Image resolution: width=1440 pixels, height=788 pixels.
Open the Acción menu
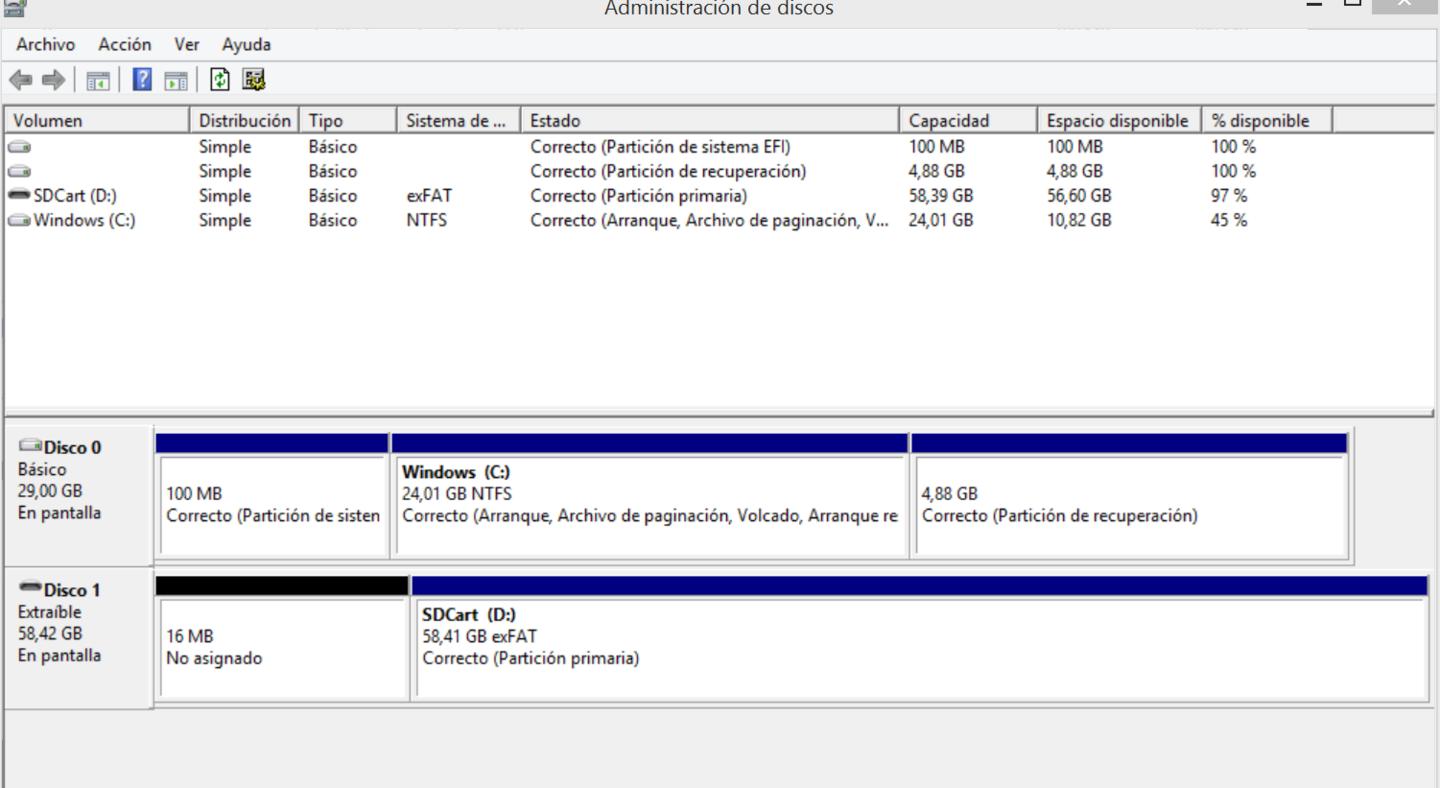pyautogui.click(x=125, y=45)
